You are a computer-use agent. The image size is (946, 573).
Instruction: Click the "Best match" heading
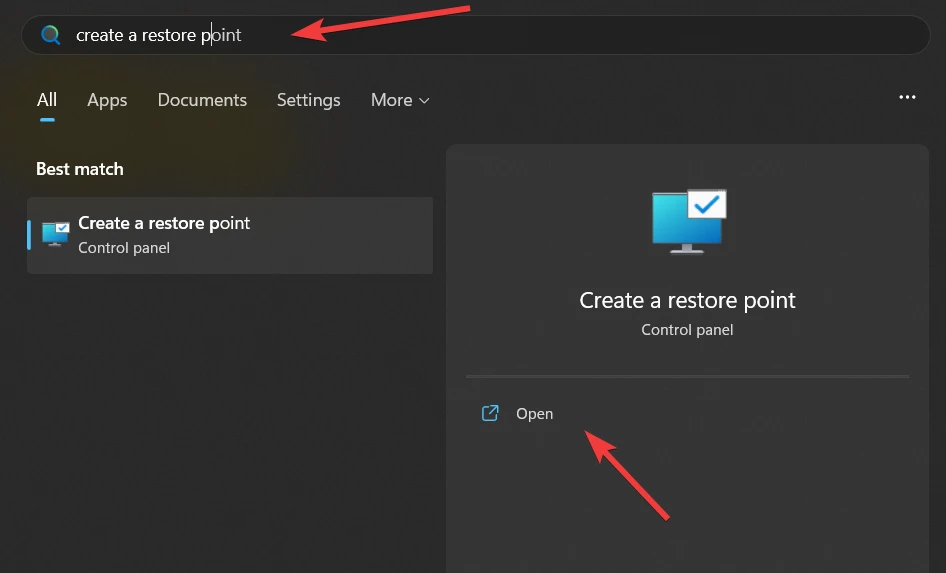point(80,169)
